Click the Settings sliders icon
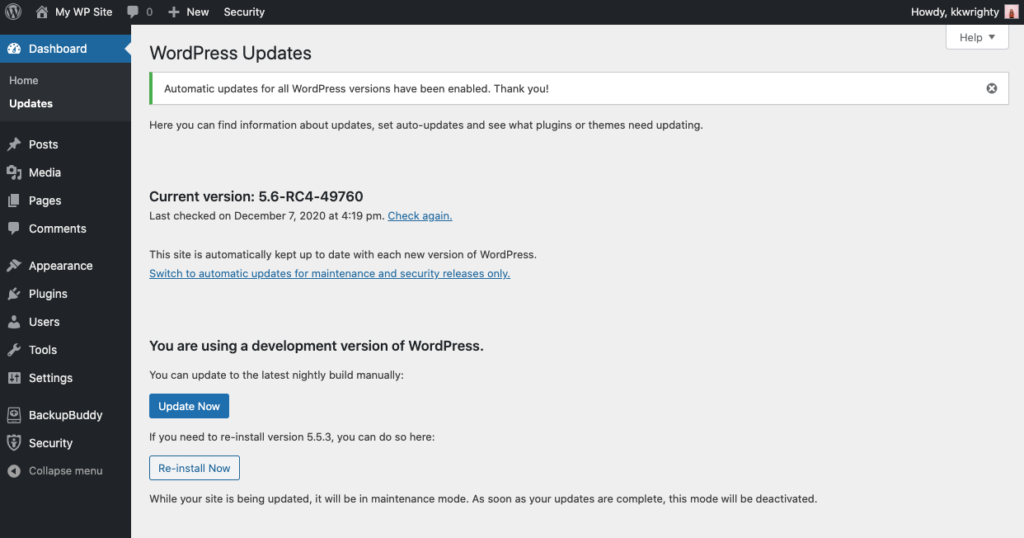Screen dimensions: 1024x538 click(14, 378)
